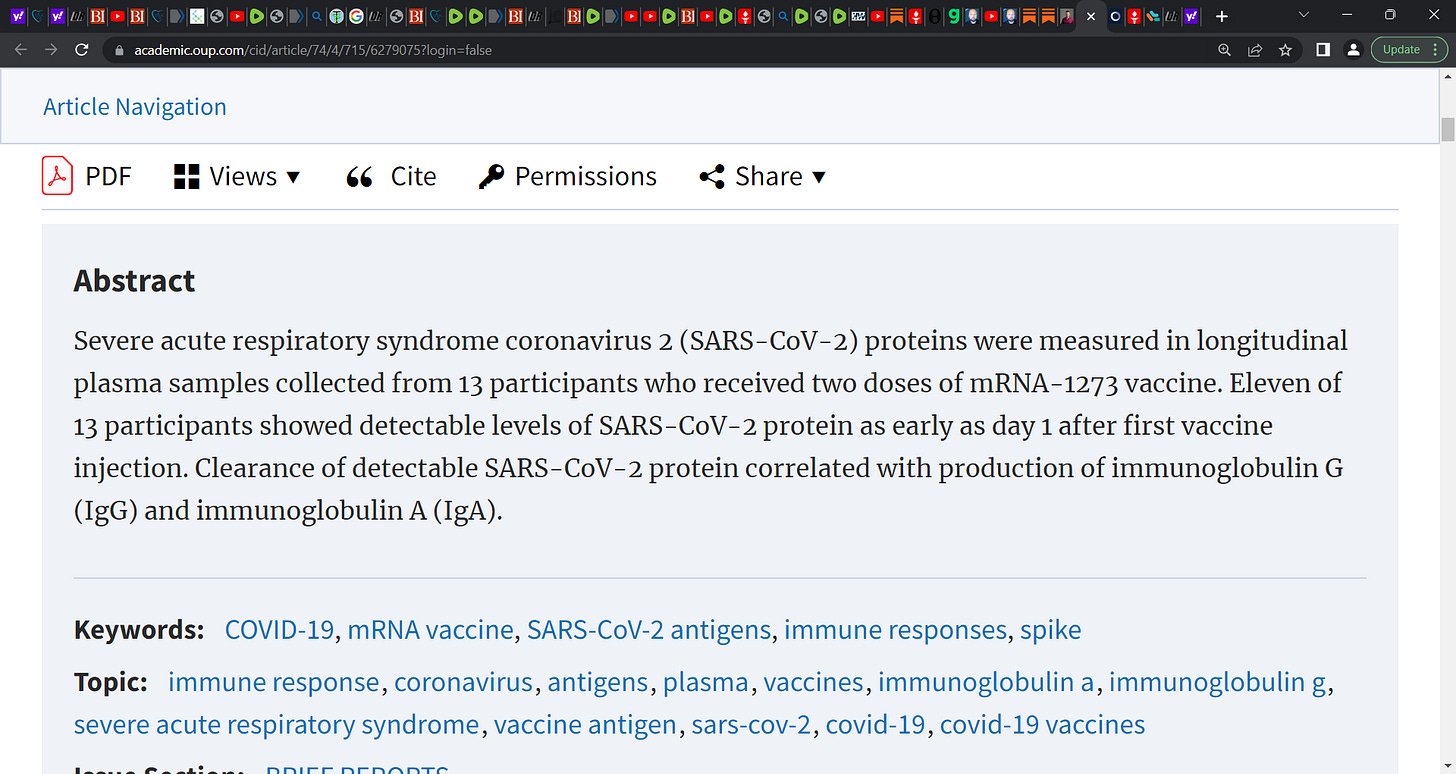Click the browser zoom magnifier icon
This screenshot has width=1456, height=774.
point(1224,49)
